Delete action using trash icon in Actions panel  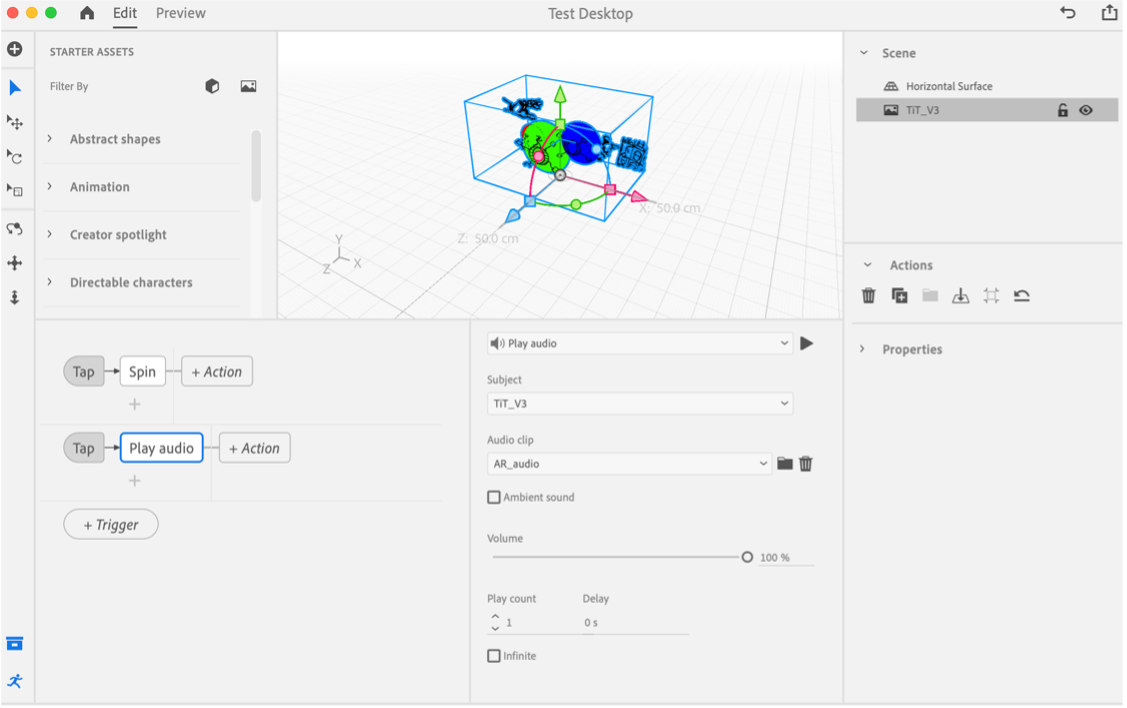868,295
